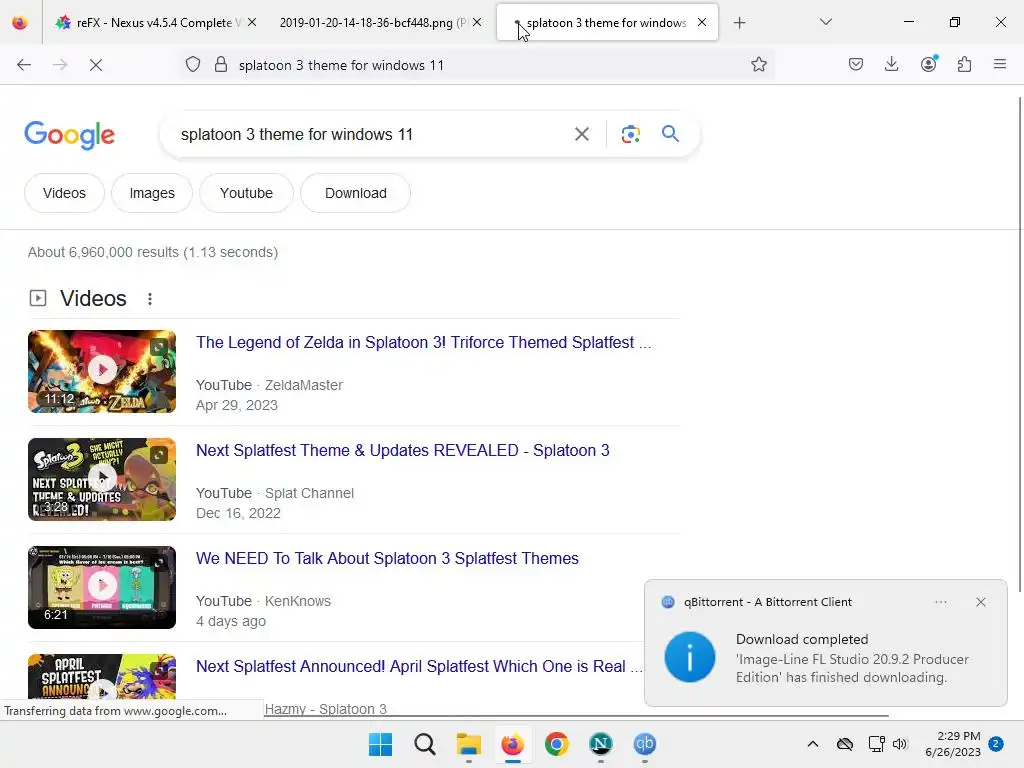Open qBittorrent from the taskbar
The width and height of the screenshot is (1024, 768).
(x=645, y=744)
